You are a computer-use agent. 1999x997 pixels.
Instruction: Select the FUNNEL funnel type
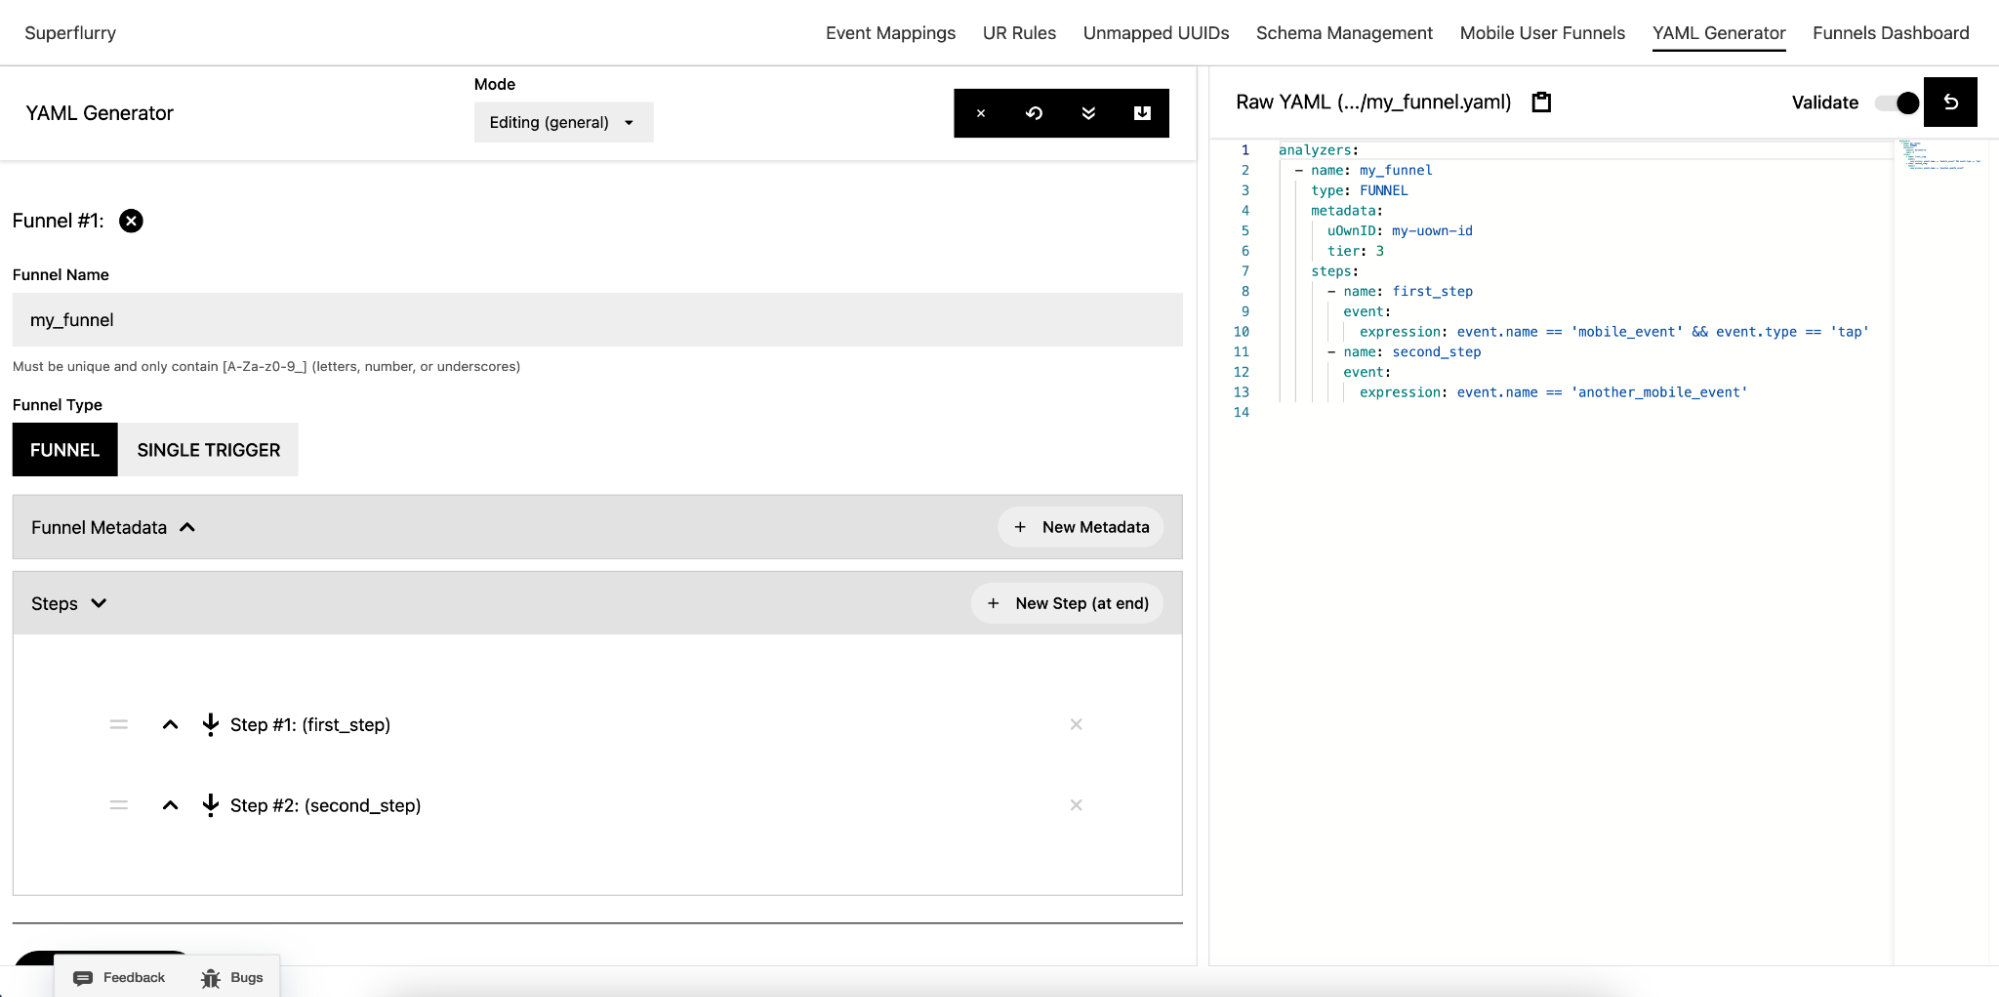pyautogui.click(x=65, y=450)
